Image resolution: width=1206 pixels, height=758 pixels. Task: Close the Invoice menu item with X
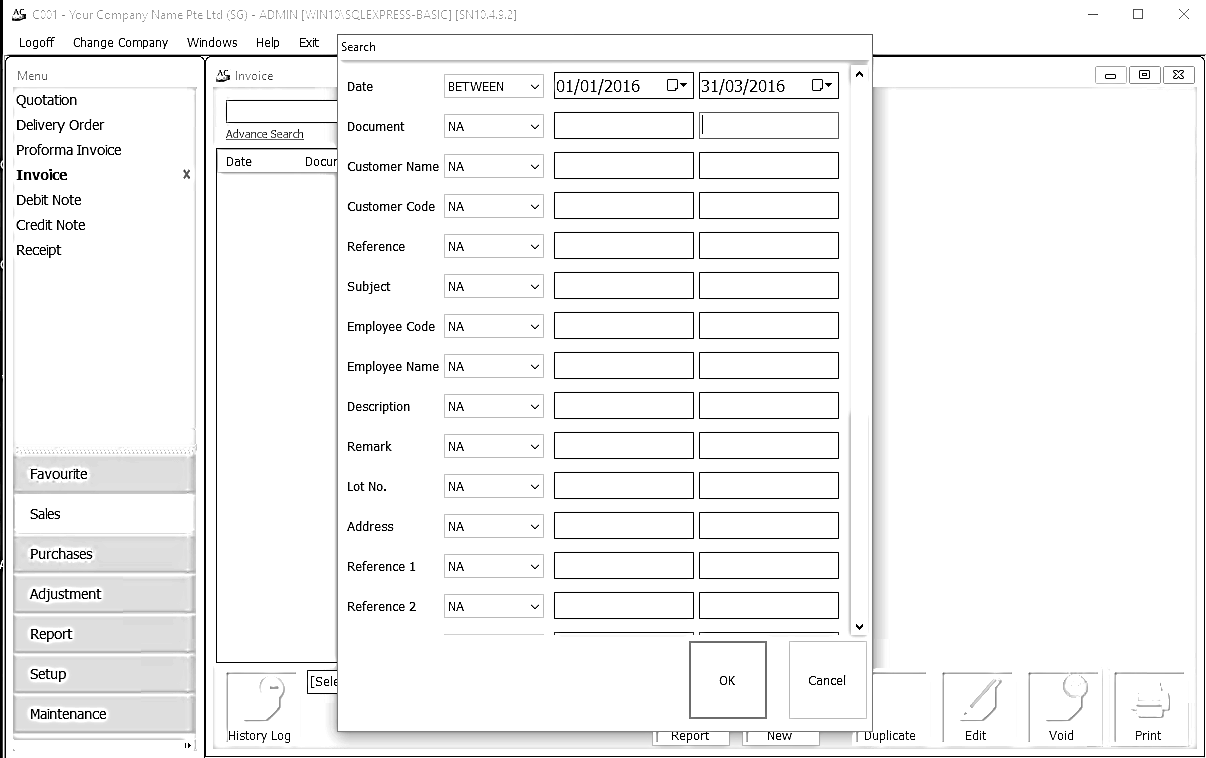click(186, 175)
